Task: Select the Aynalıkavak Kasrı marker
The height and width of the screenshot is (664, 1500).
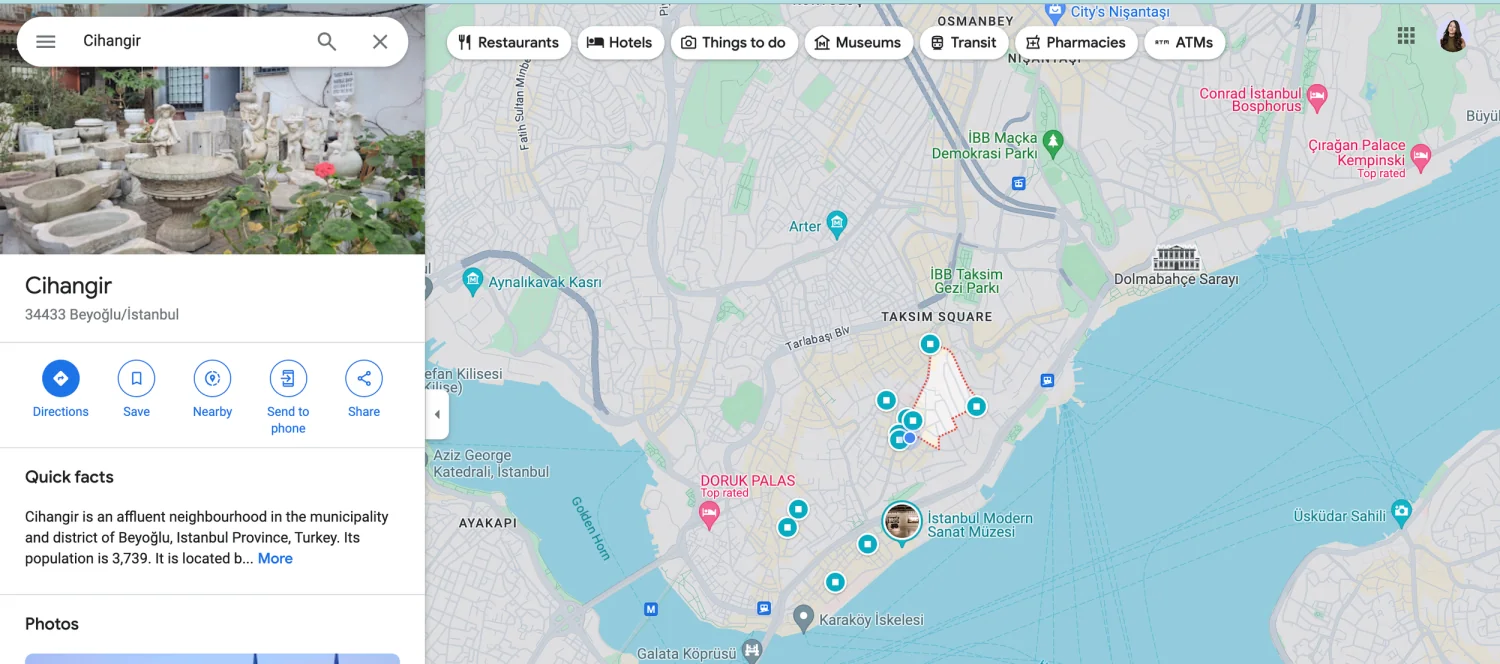Action: pos(473,281)
